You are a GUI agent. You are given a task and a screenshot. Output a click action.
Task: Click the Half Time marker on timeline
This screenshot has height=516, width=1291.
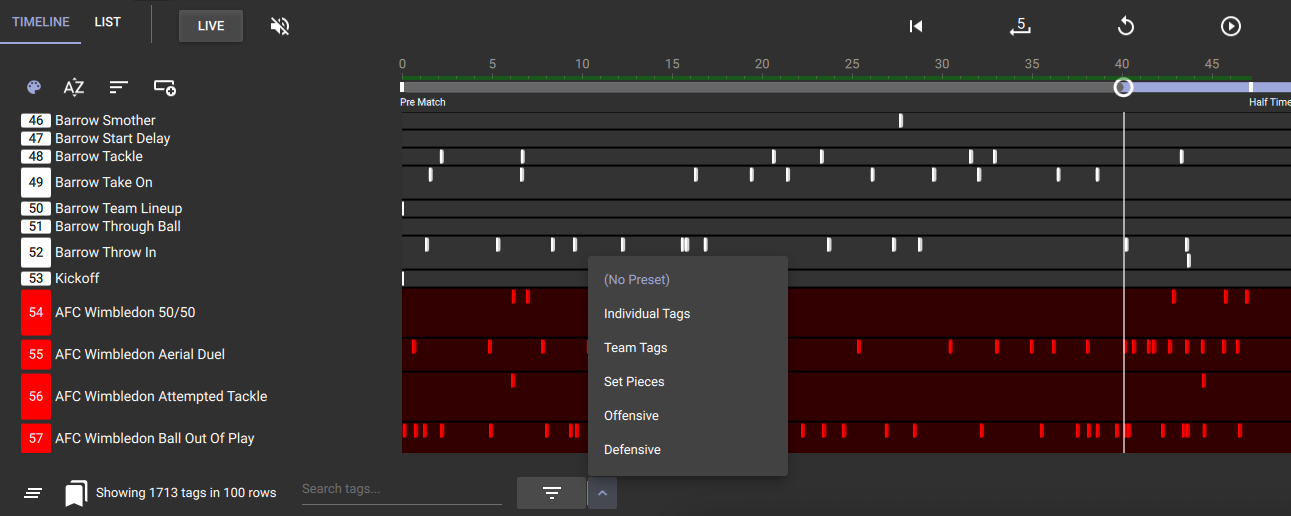click(x=1251, y=87)
